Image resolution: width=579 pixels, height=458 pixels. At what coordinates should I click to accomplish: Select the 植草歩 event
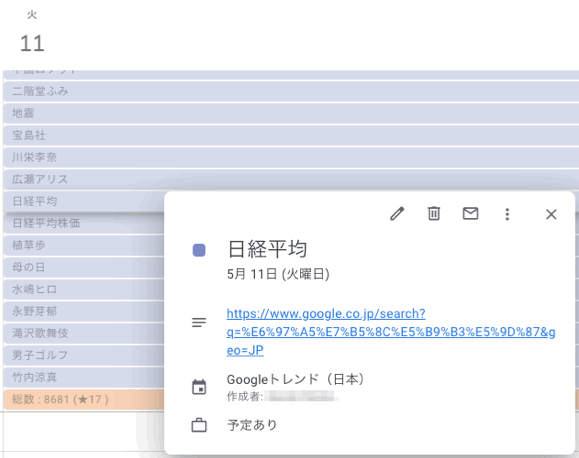coord(84,245)
